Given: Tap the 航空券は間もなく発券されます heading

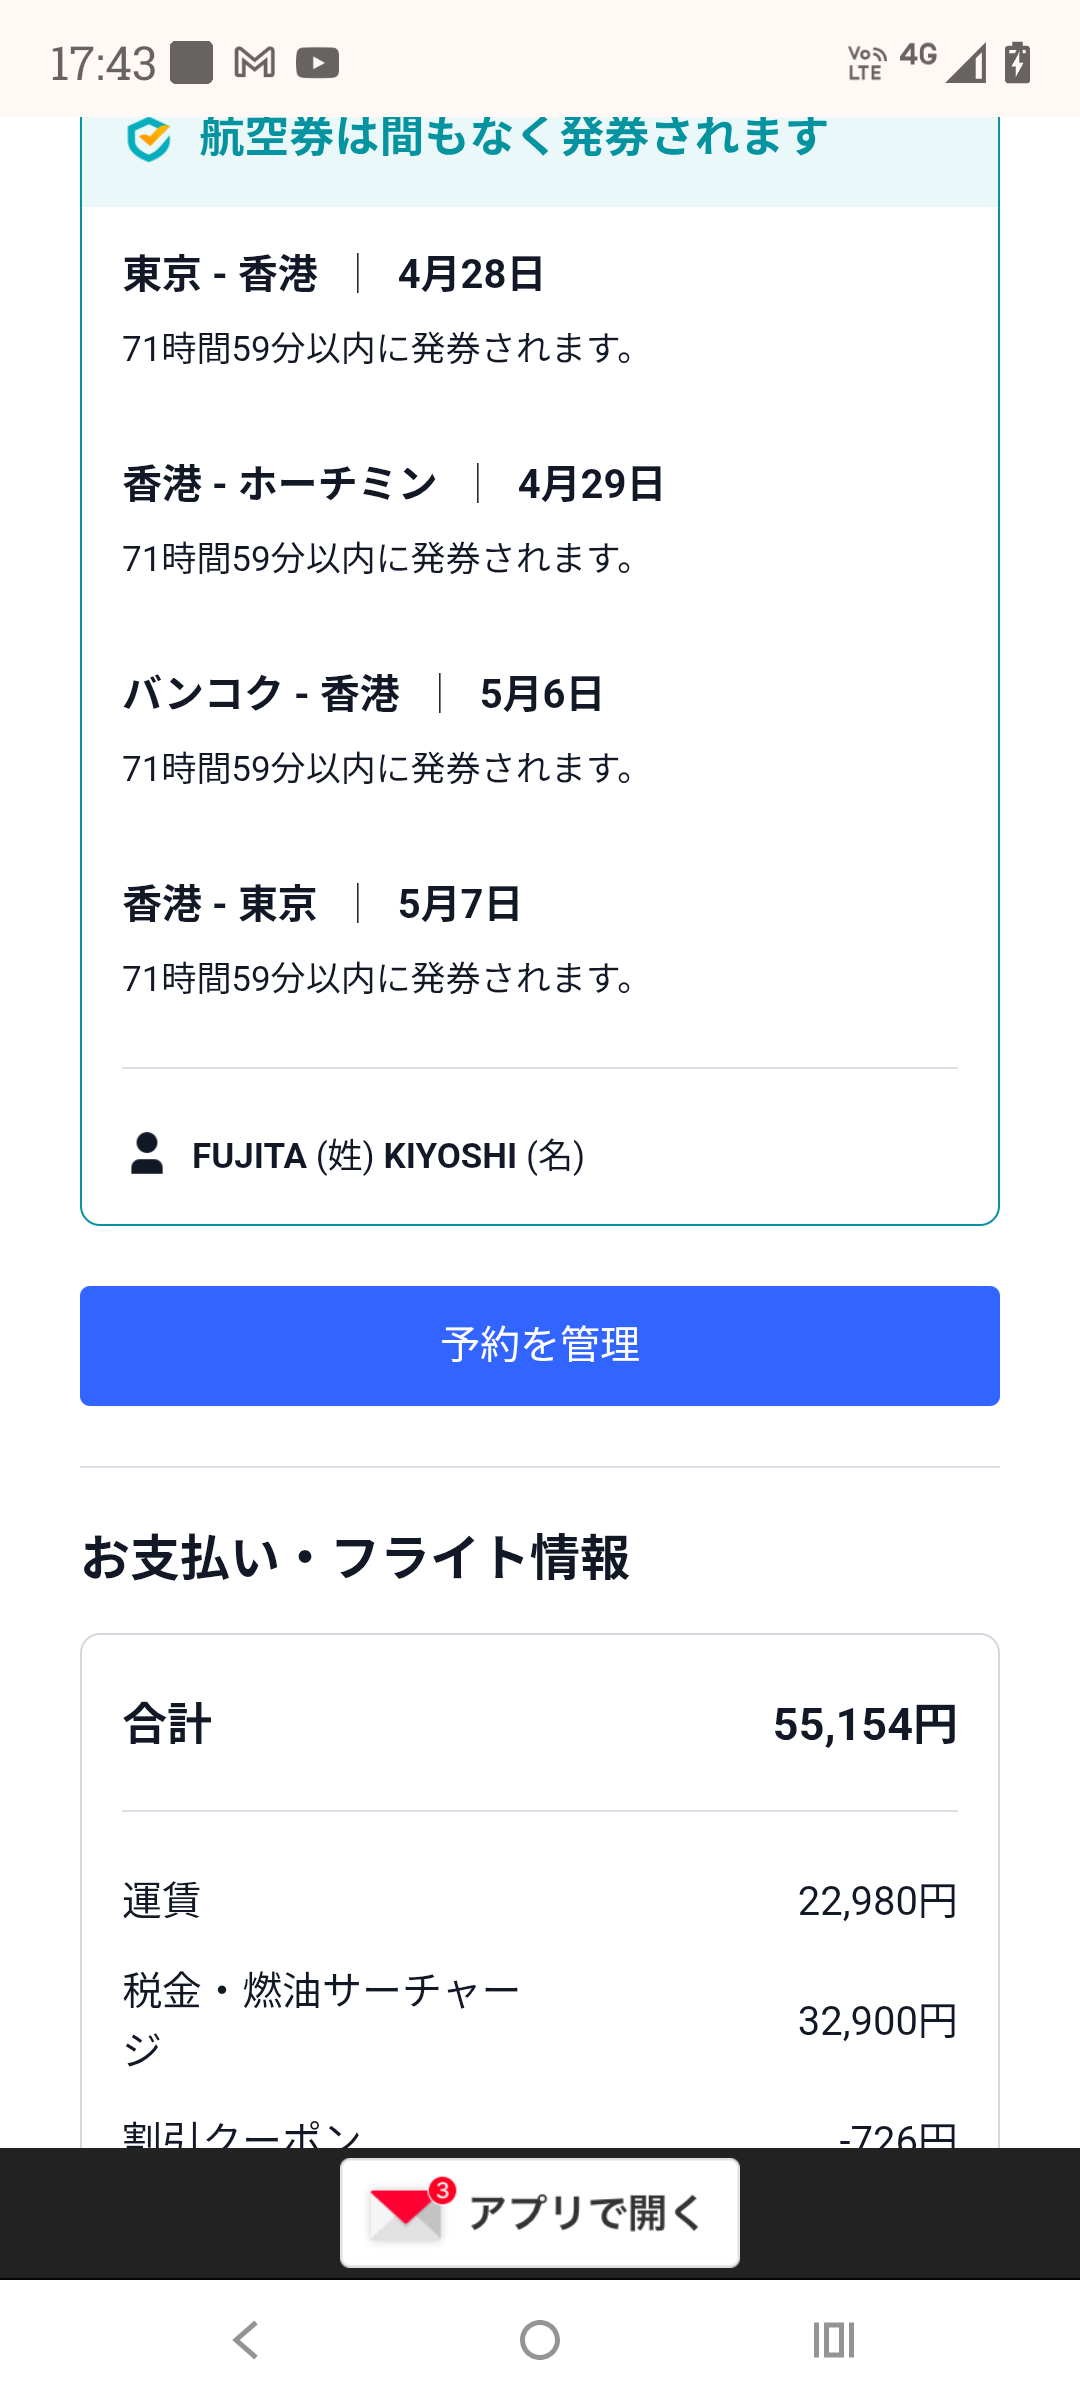Looking at the screenshot, I should tap(513, 137).
